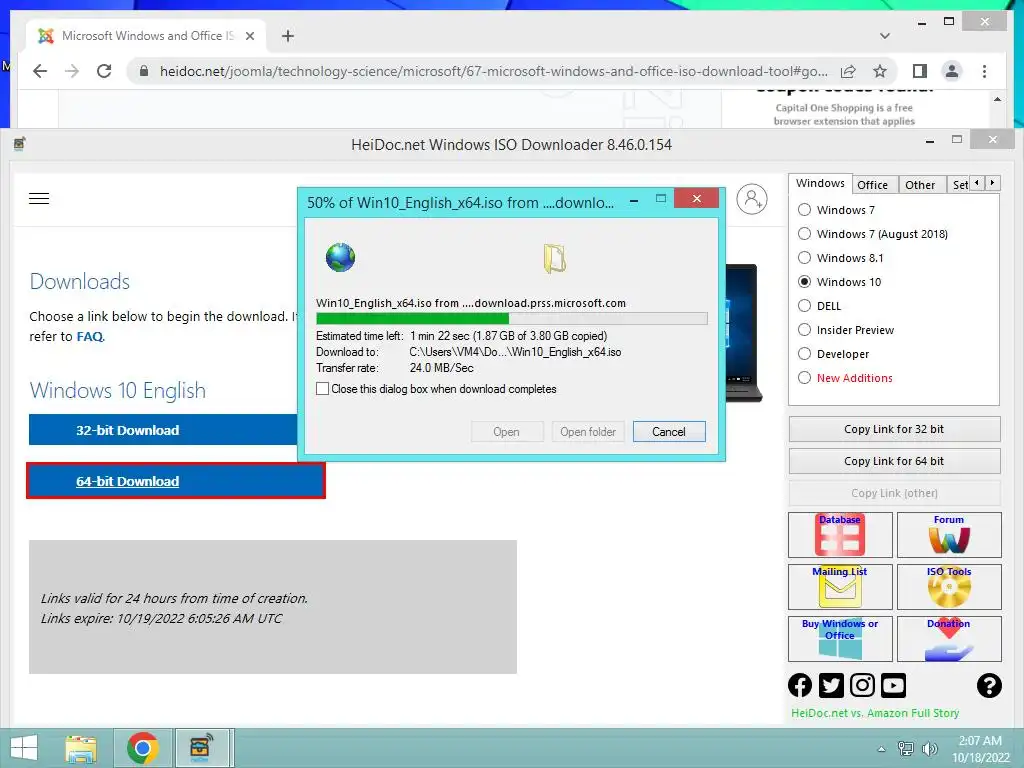The image size is (1024, 768).
Task: Open Chrome three-dot menu
Action: (984, 71)
